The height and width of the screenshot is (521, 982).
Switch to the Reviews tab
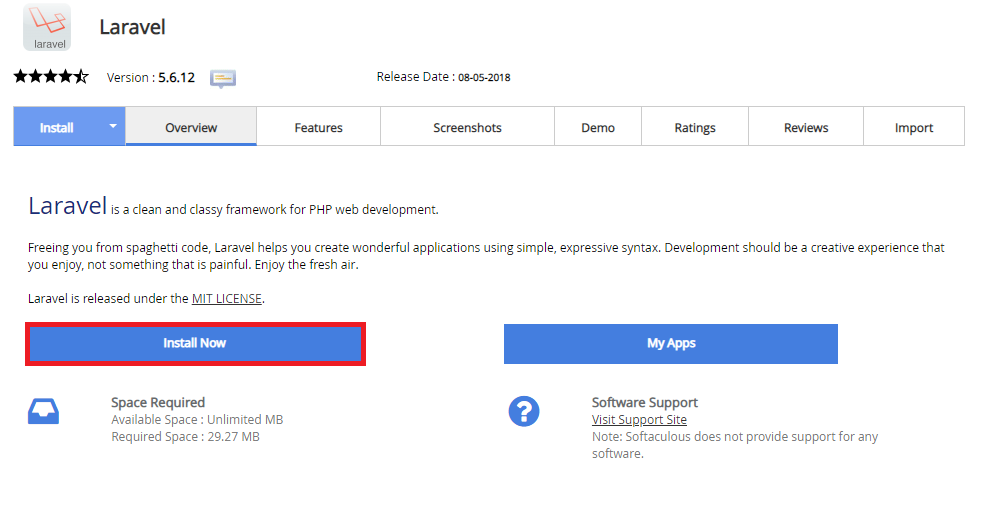(806, 128)
